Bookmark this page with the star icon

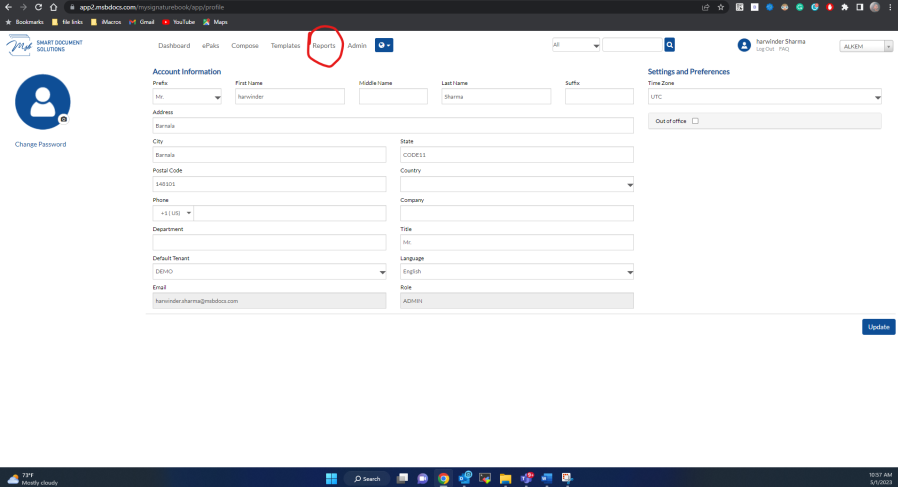point(720,7)
